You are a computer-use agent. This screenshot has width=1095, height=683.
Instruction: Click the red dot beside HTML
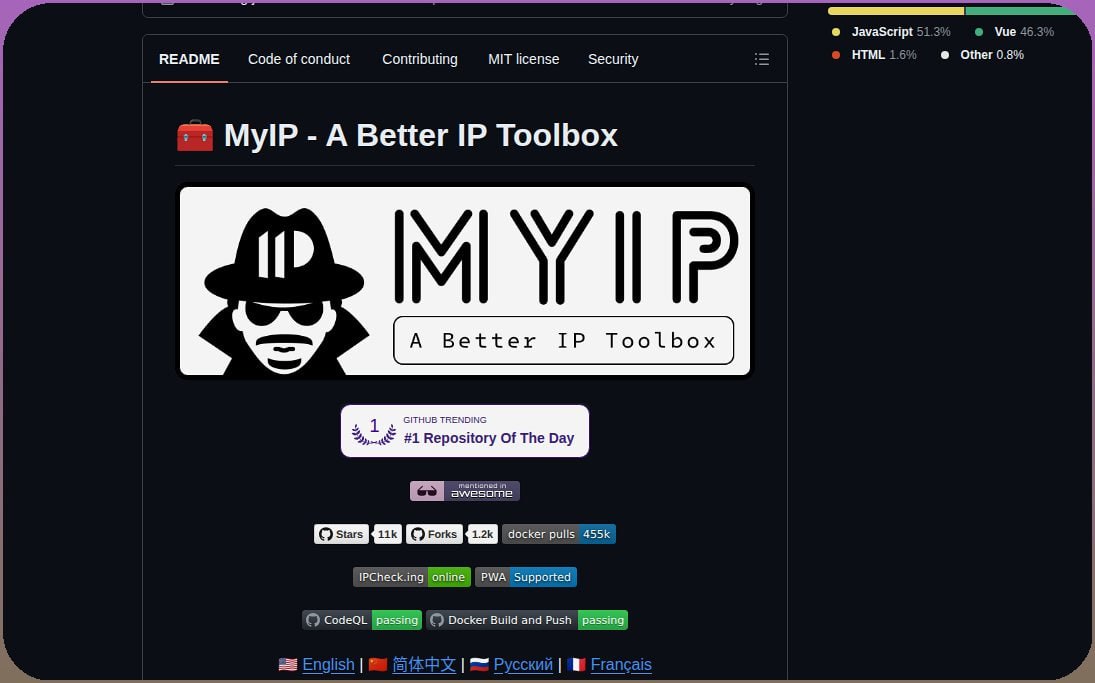point(836,55)
